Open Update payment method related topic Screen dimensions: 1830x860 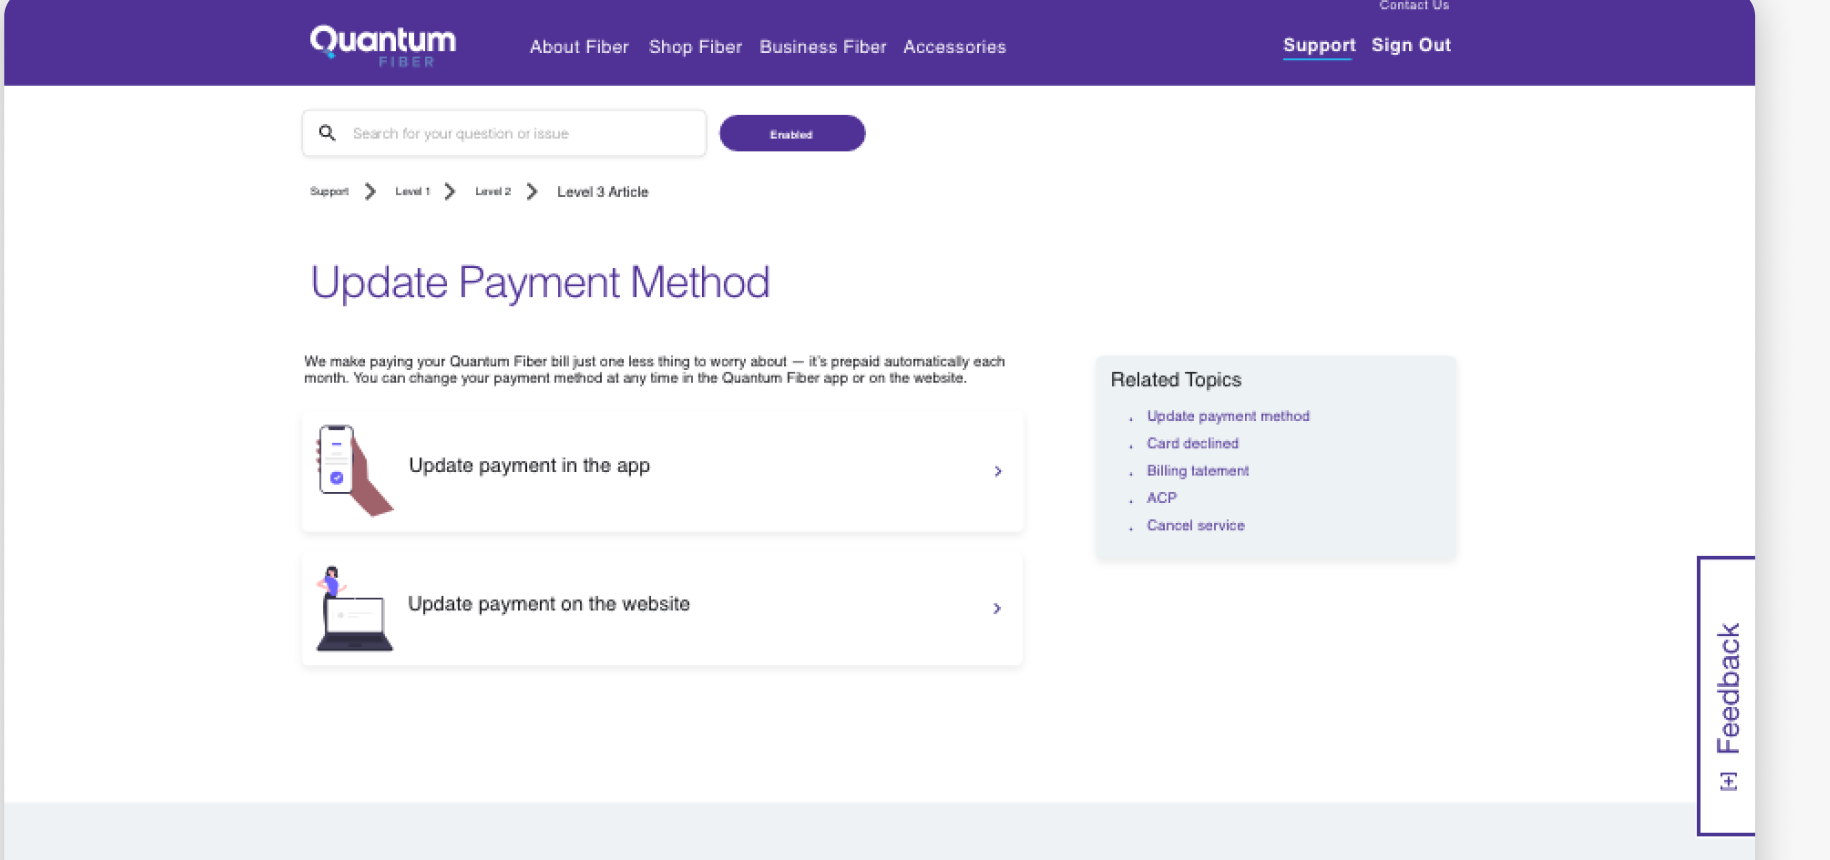[x=1228, y=416]
